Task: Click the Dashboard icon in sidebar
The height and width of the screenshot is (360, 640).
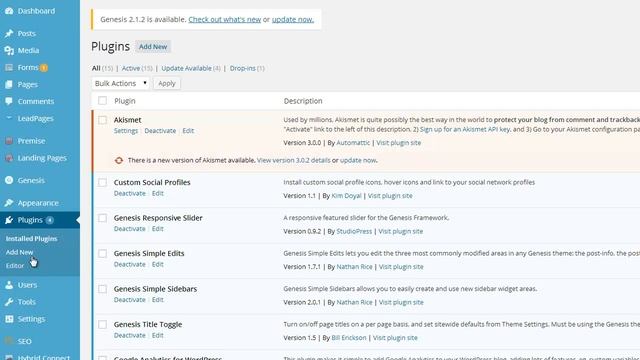Action: 9,11
